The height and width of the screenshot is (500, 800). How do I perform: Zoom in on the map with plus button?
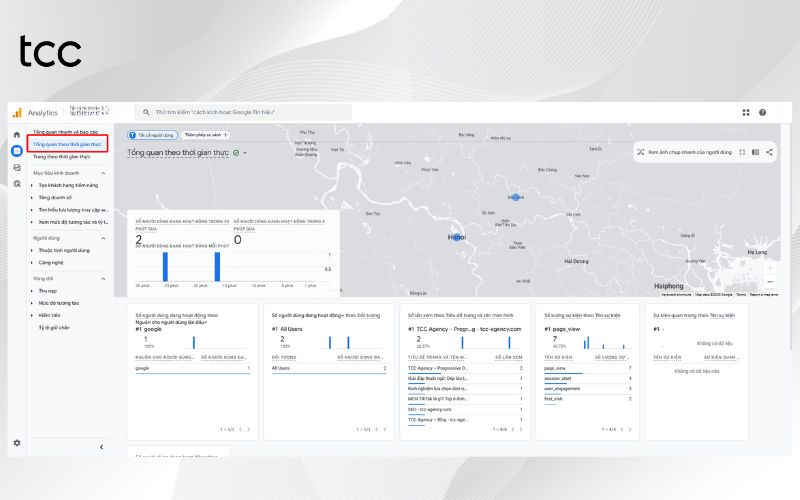(770, 268)
